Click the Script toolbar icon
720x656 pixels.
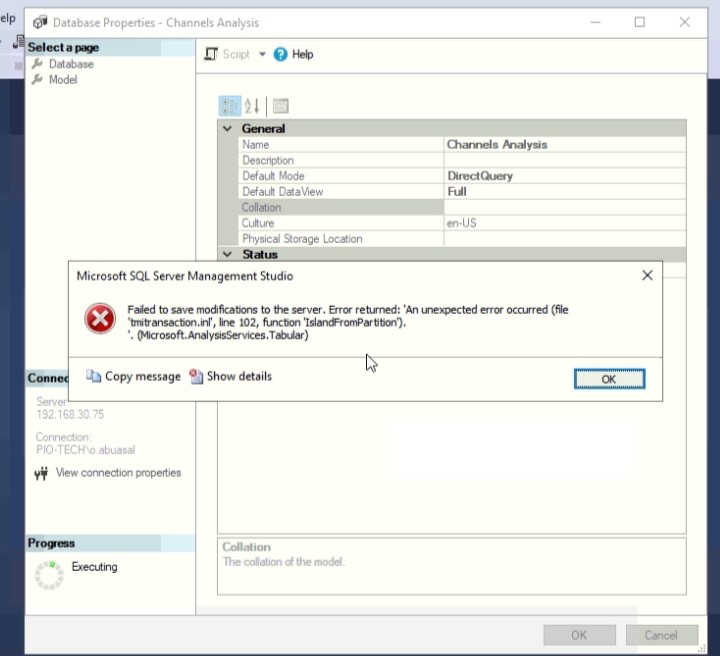[x=211, y=54]
